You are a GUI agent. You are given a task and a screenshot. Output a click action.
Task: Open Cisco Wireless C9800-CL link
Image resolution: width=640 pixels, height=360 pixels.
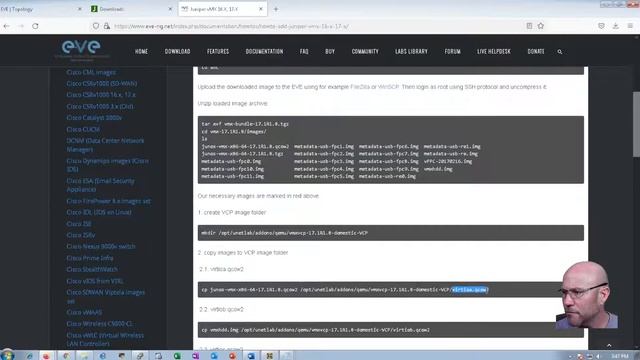pos(100,324)
